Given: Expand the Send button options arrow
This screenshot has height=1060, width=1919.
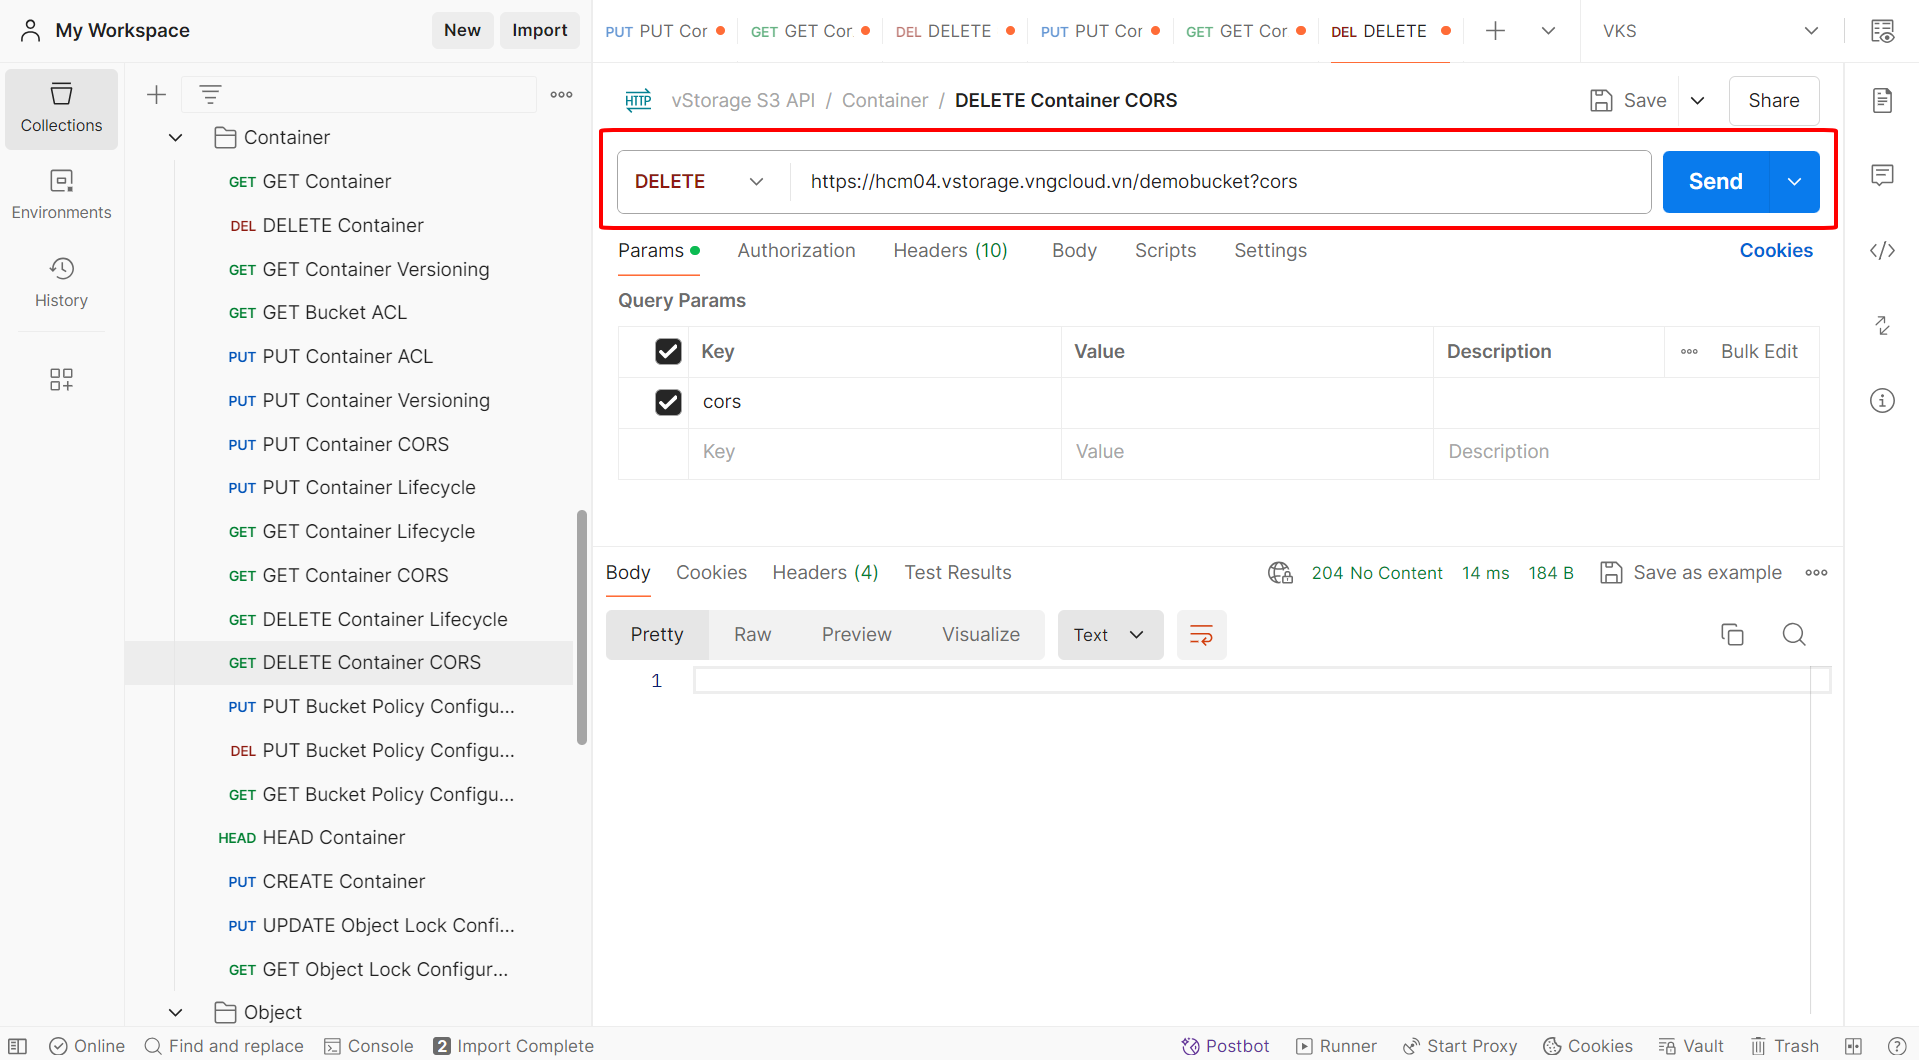Looking at the screenshot, I should click(1795, 182).
